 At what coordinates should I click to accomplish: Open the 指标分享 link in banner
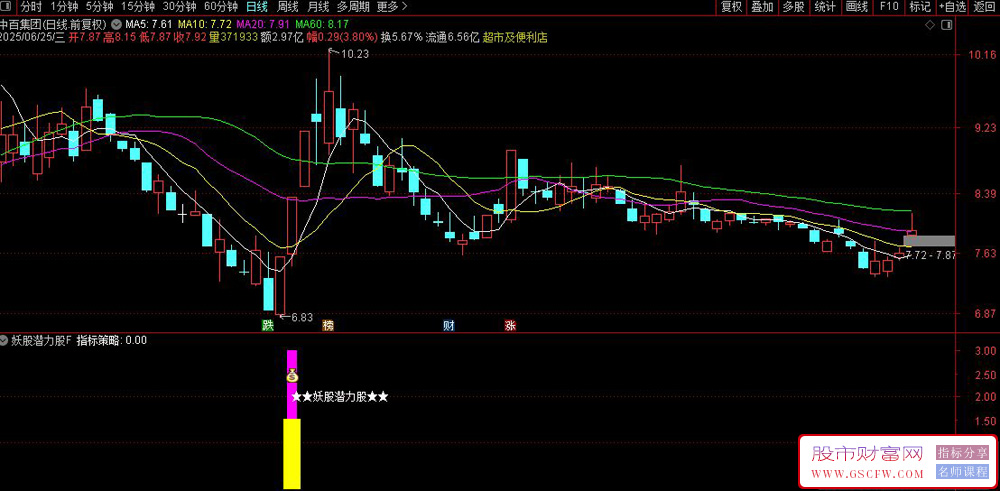[962, 453]
